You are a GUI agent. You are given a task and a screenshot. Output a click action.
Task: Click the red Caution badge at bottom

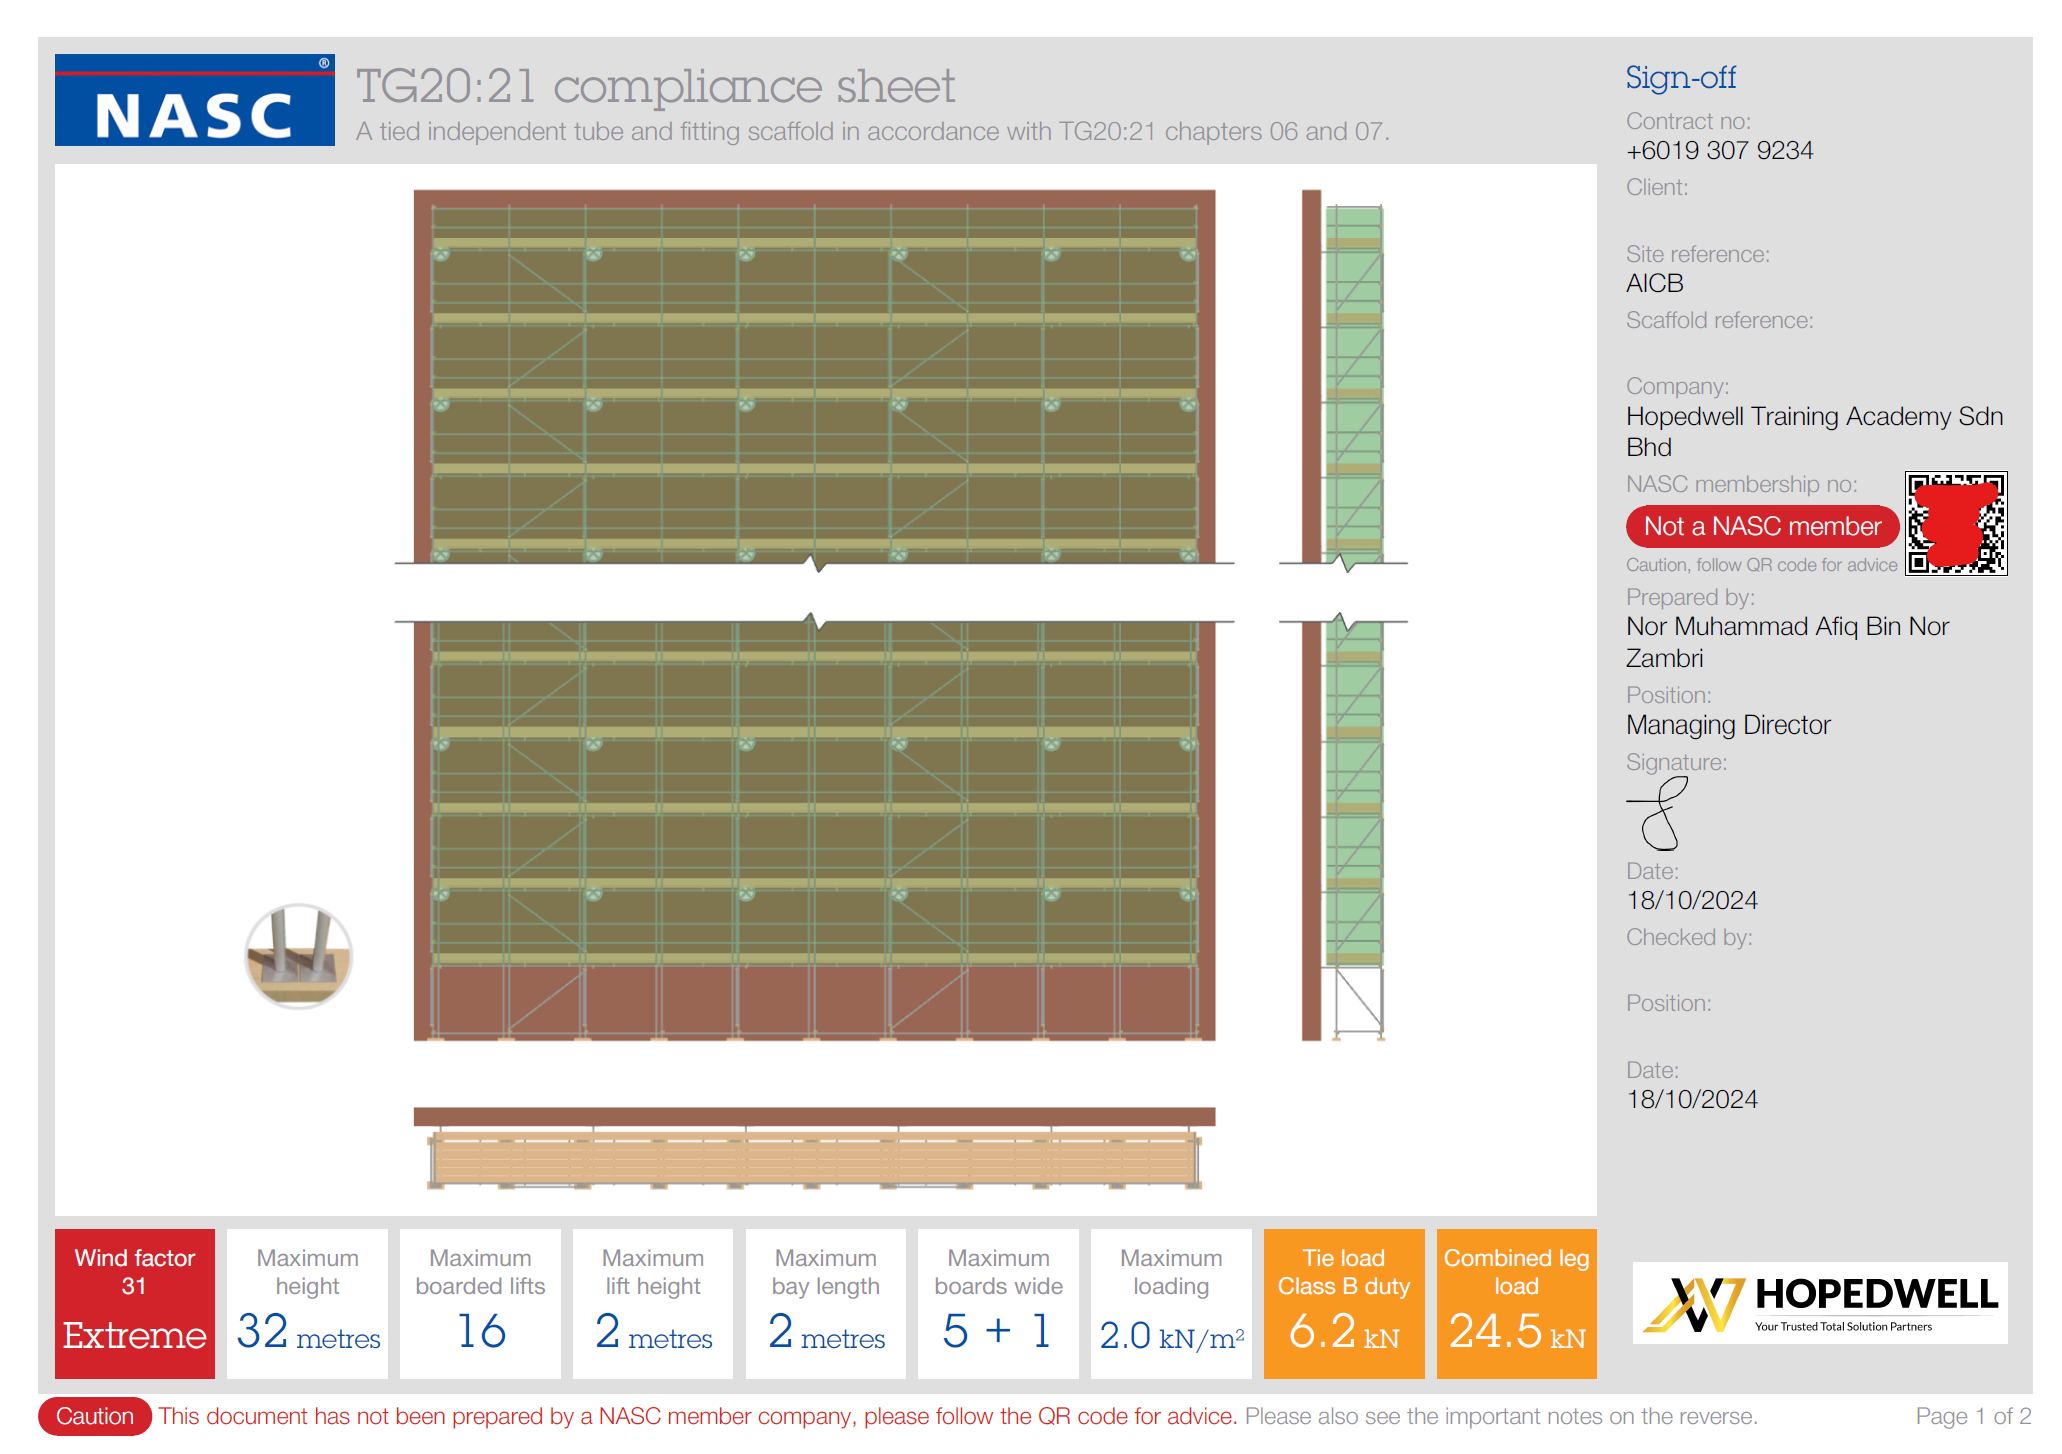point(95,1416)
